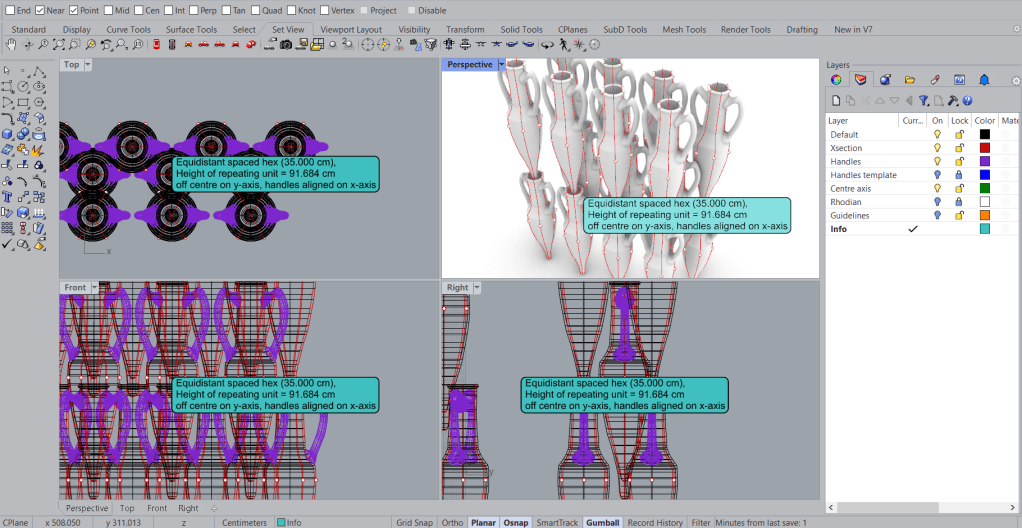Open the Notifications bell panel tab
This screenshot has width=1022, height=528.
pyautogui.click(x=984, y=80)
